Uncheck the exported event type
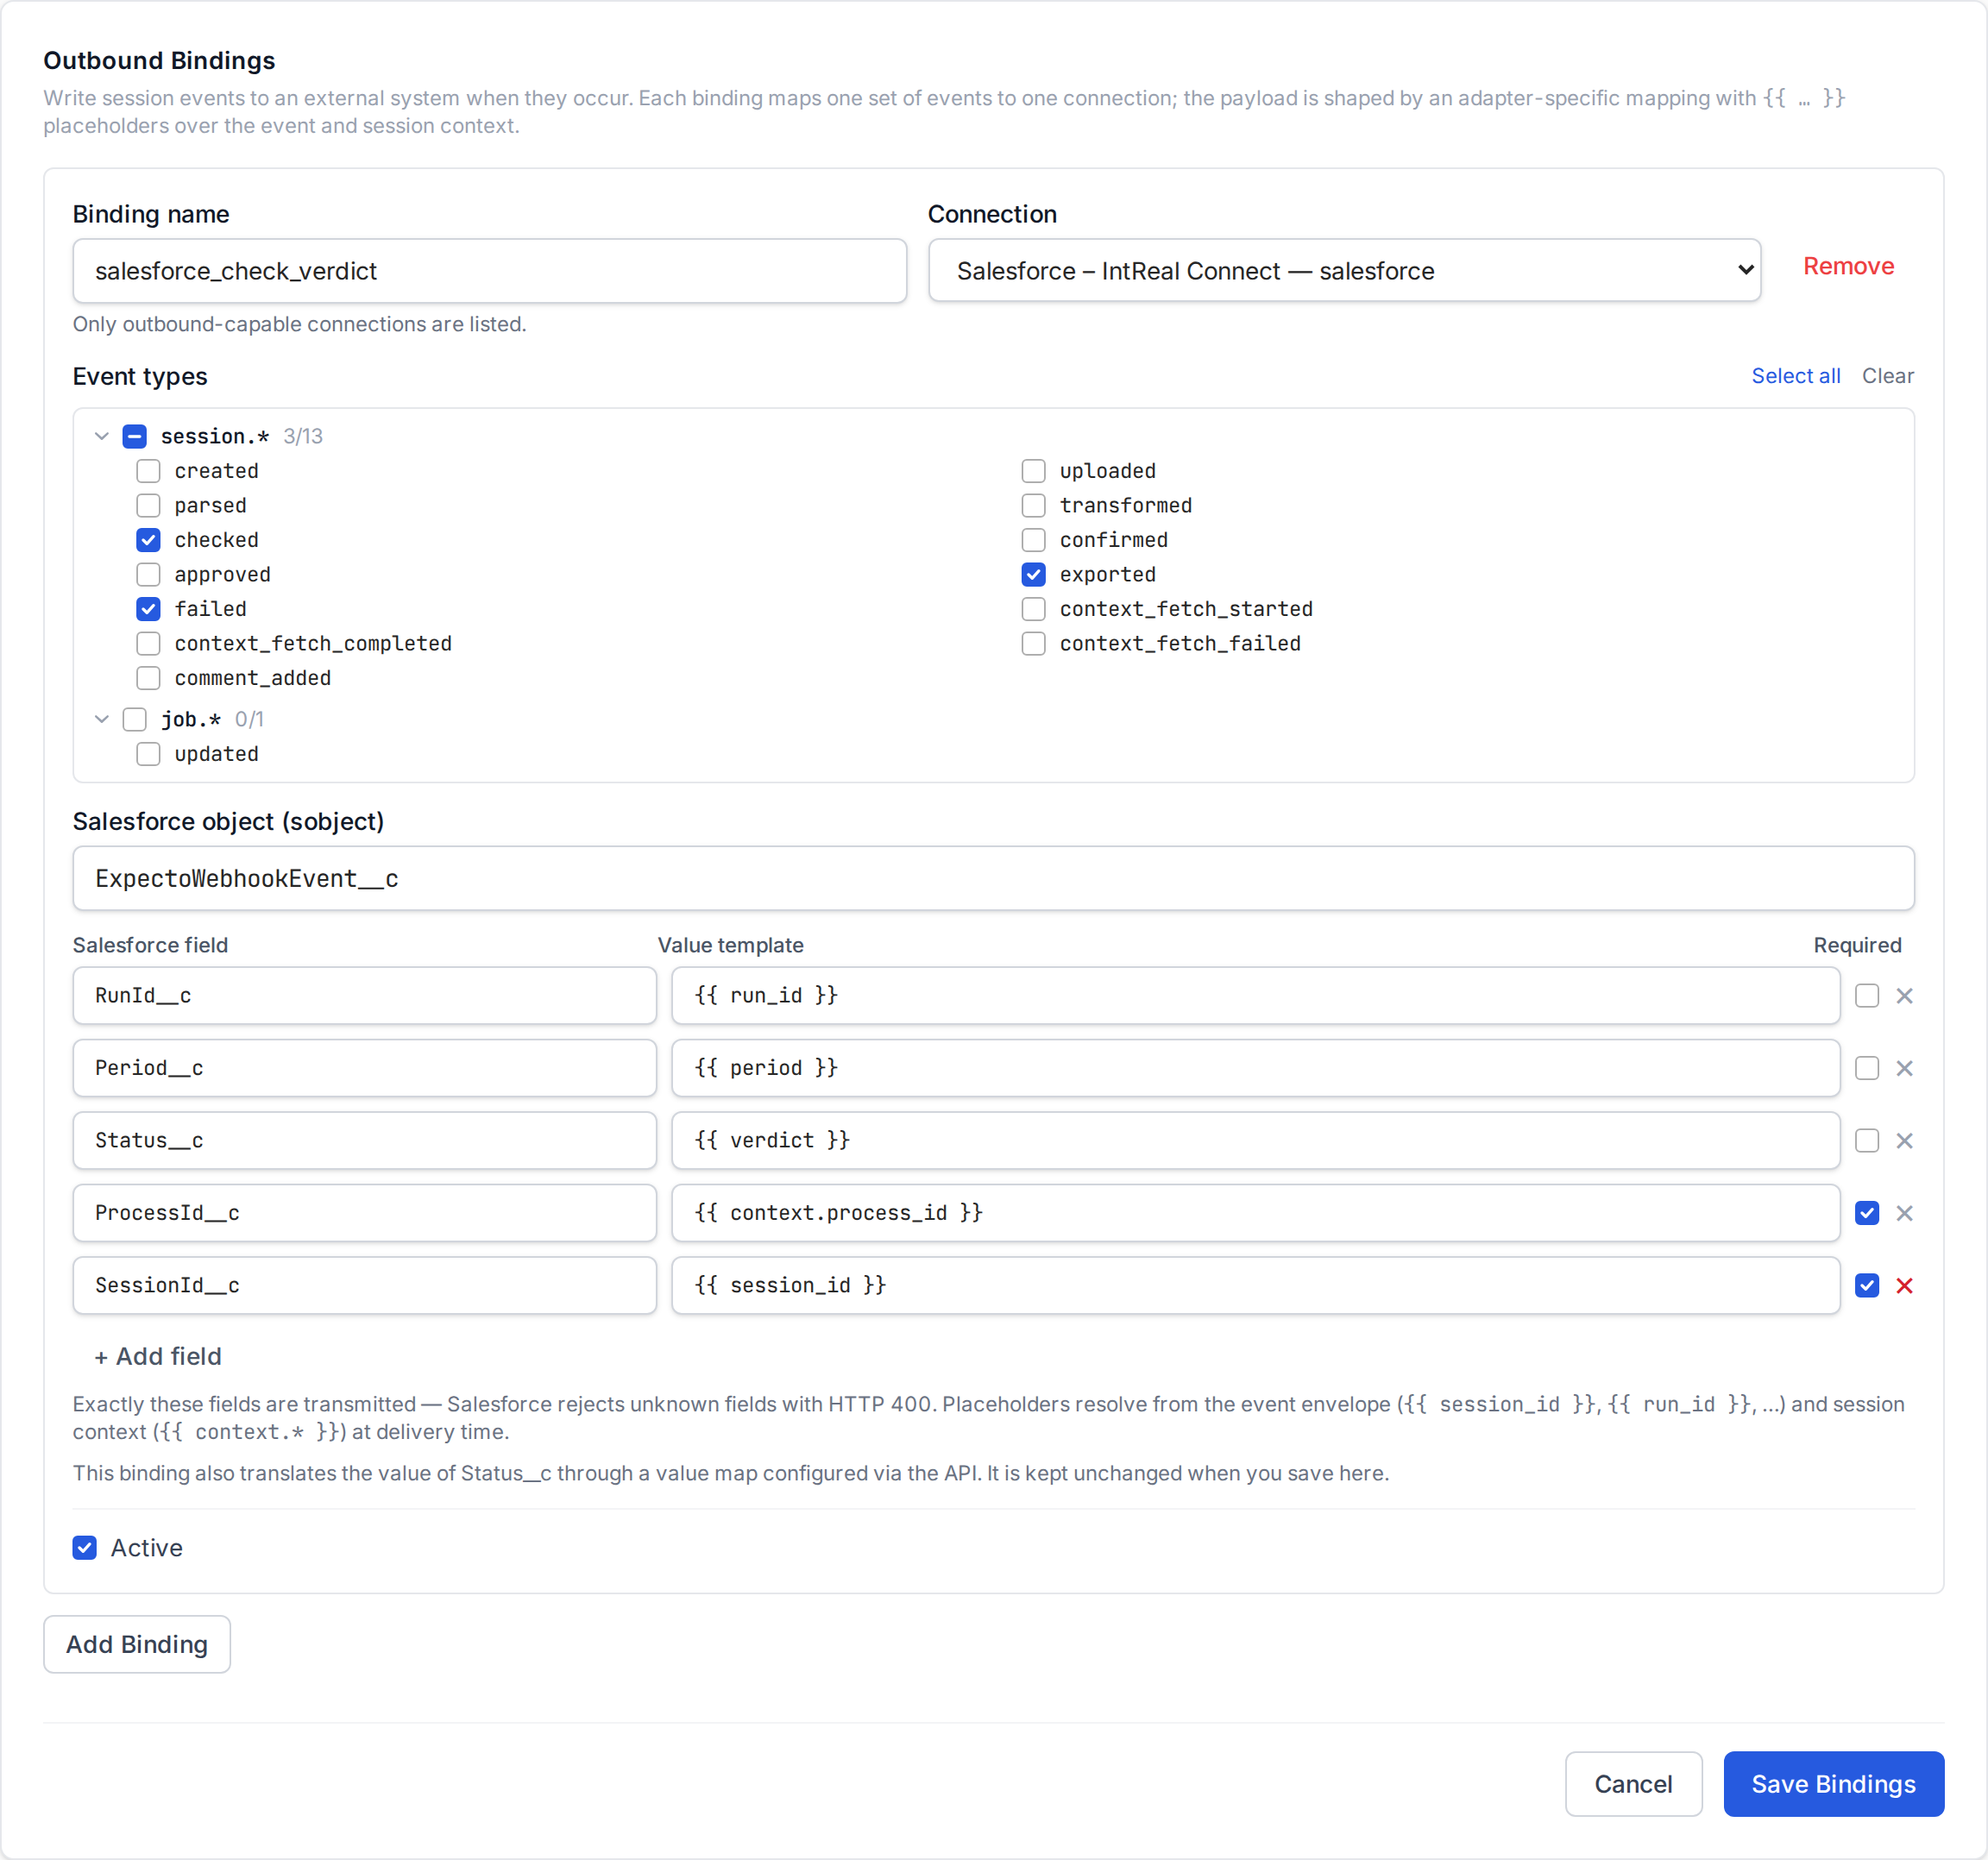The height and width of the screenshot is (1860, 1988). click(1033, 574)
